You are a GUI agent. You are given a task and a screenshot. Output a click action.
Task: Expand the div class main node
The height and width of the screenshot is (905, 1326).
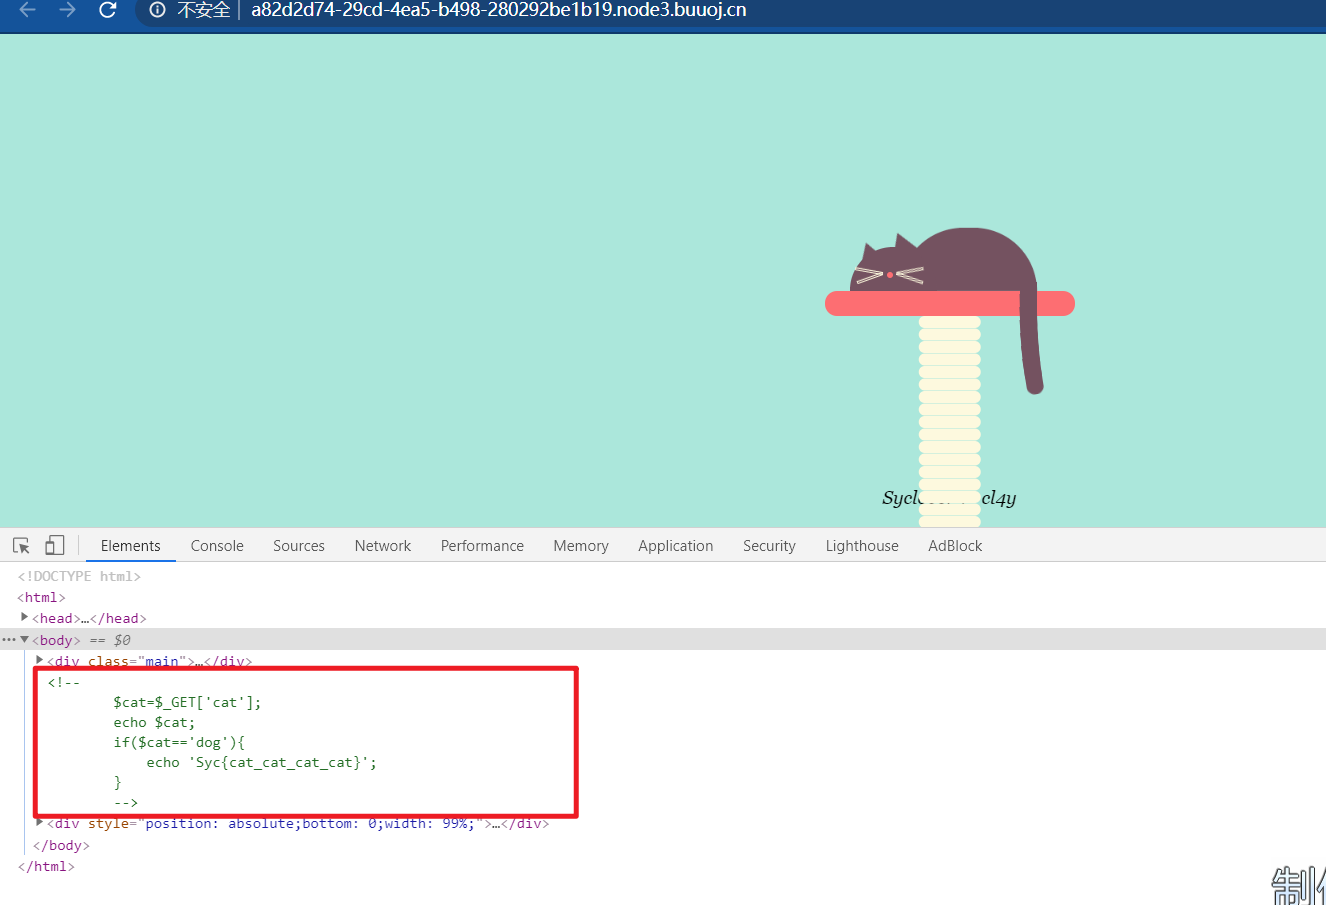[40, 660]
